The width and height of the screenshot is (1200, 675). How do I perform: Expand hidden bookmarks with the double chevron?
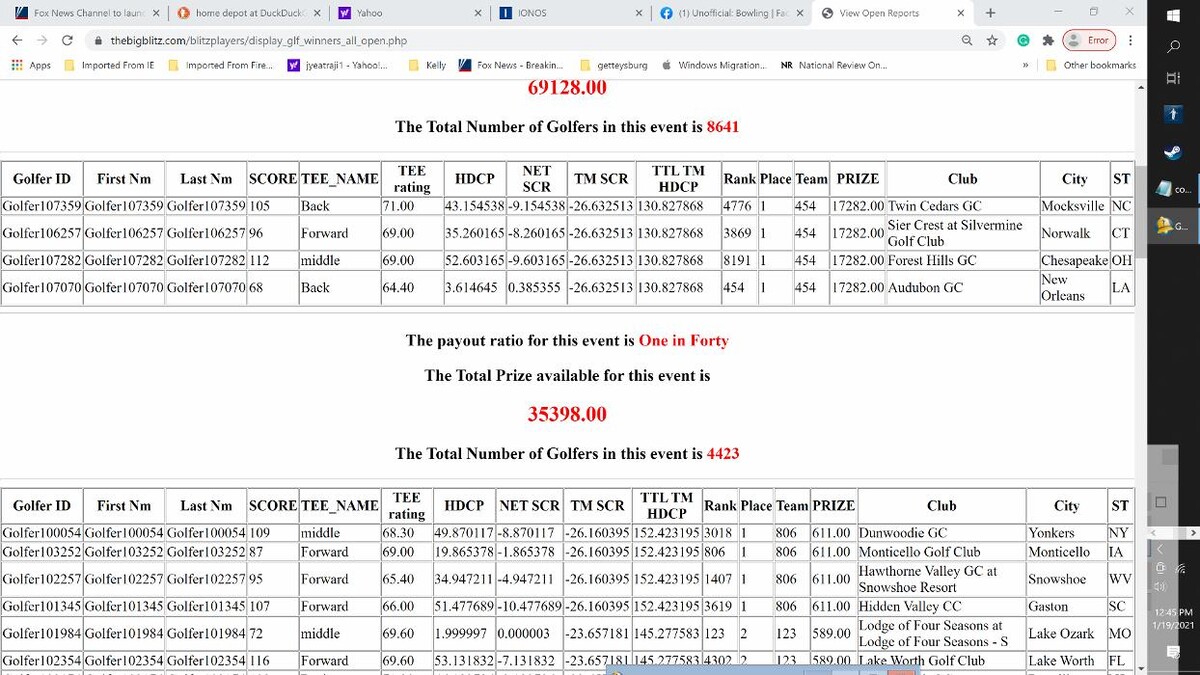click(x=1026, y=65)
